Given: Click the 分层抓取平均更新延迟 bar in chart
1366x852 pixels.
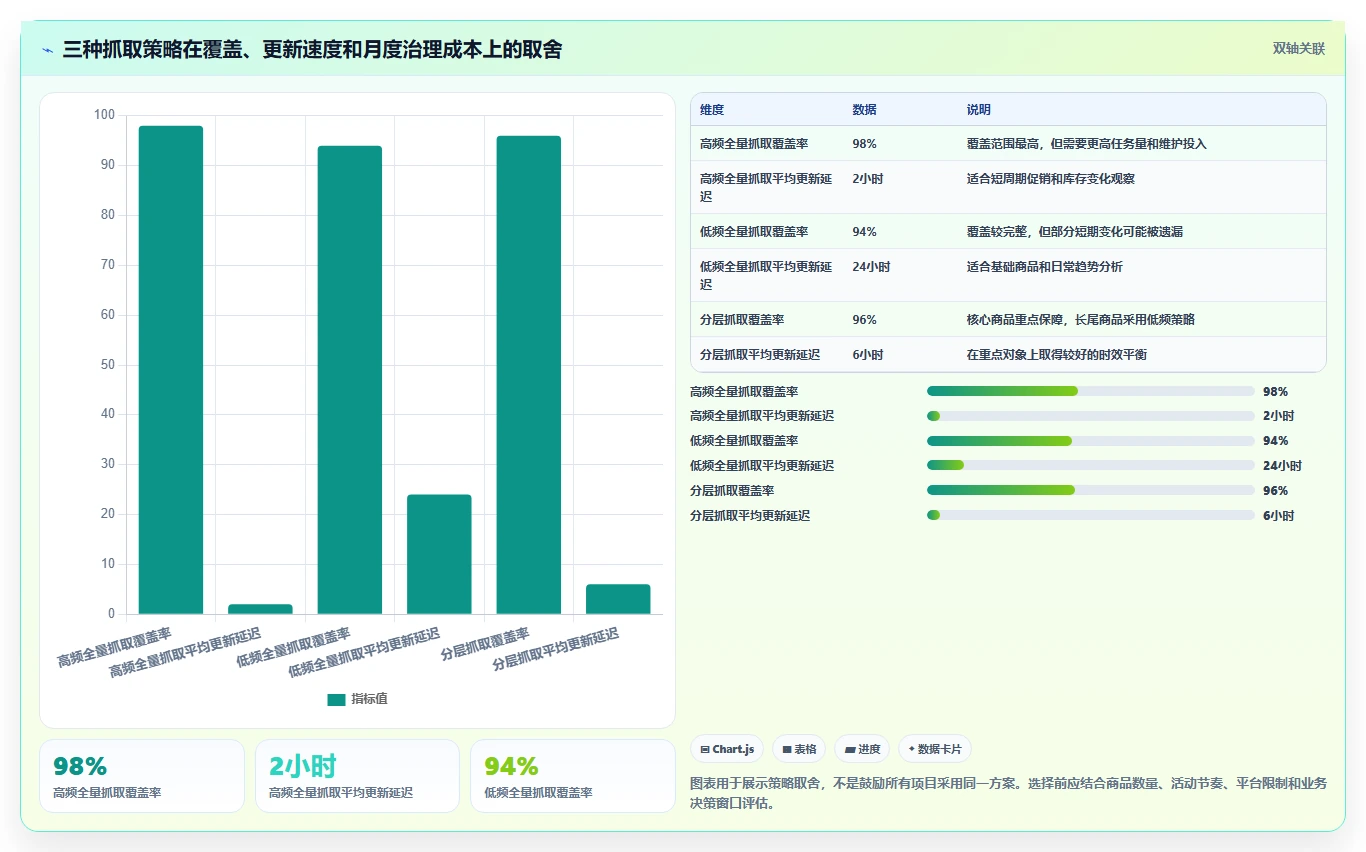Looking at the screenshot, I should point(618,599).
